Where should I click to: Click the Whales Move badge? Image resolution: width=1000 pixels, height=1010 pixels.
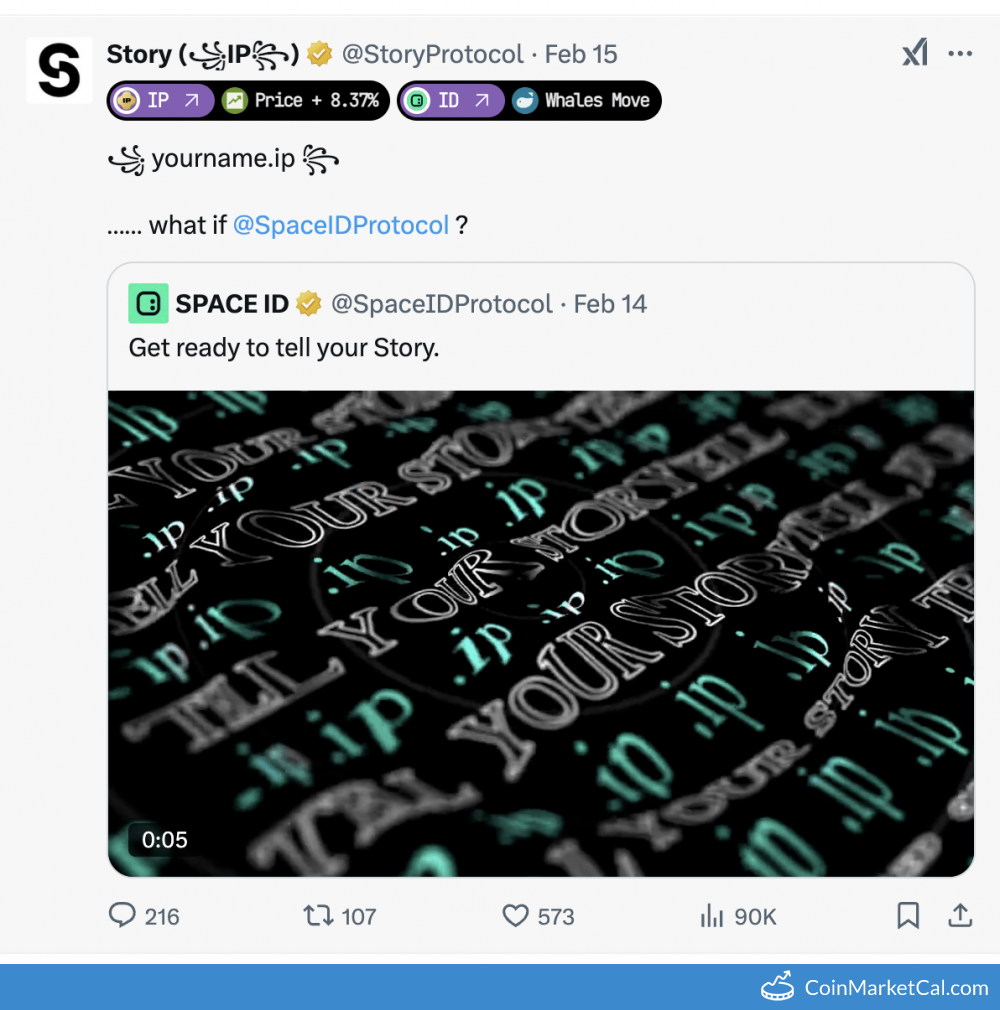click(x=583, y=100)
